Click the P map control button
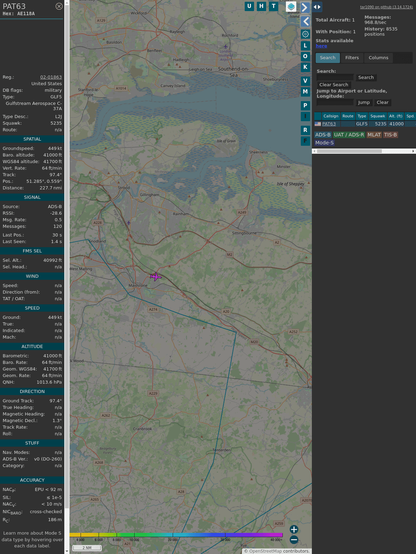Image resolution: width=416 pixels, height=554 pixels. pyautogui.click(x=305, y=106)
